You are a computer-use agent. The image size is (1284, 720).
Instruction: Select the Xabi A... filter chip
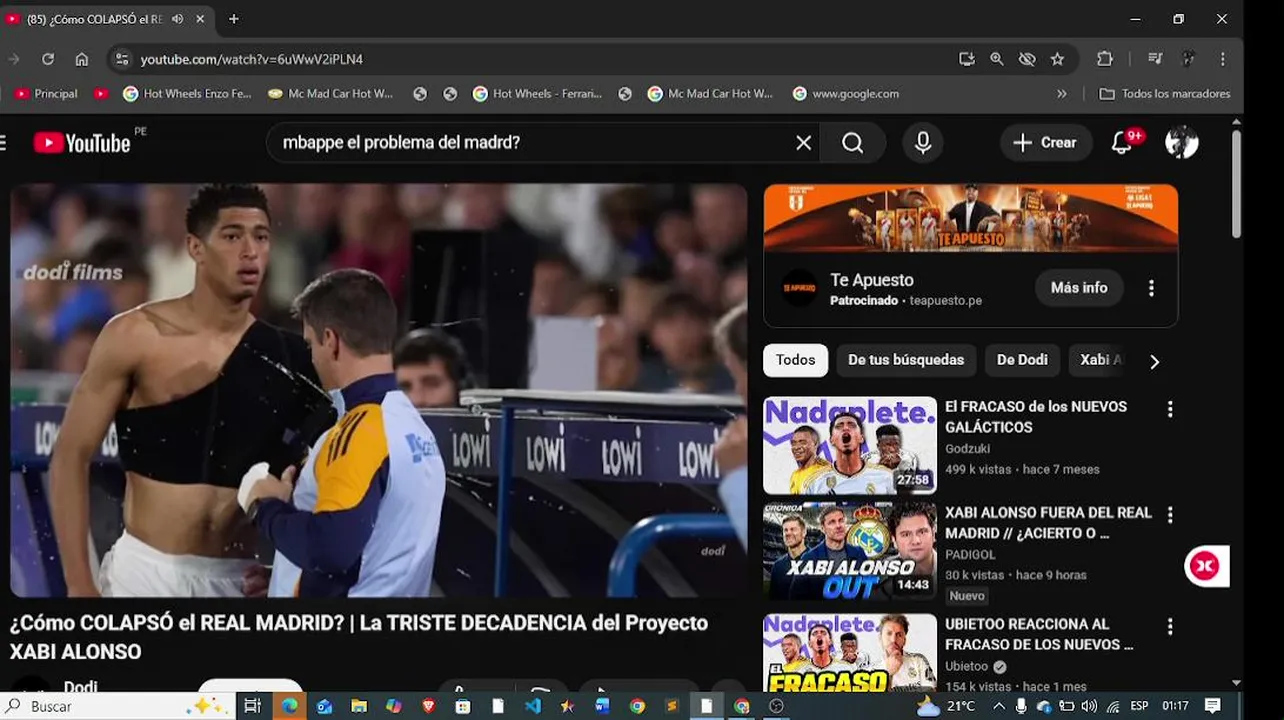tap(1100, 360)
